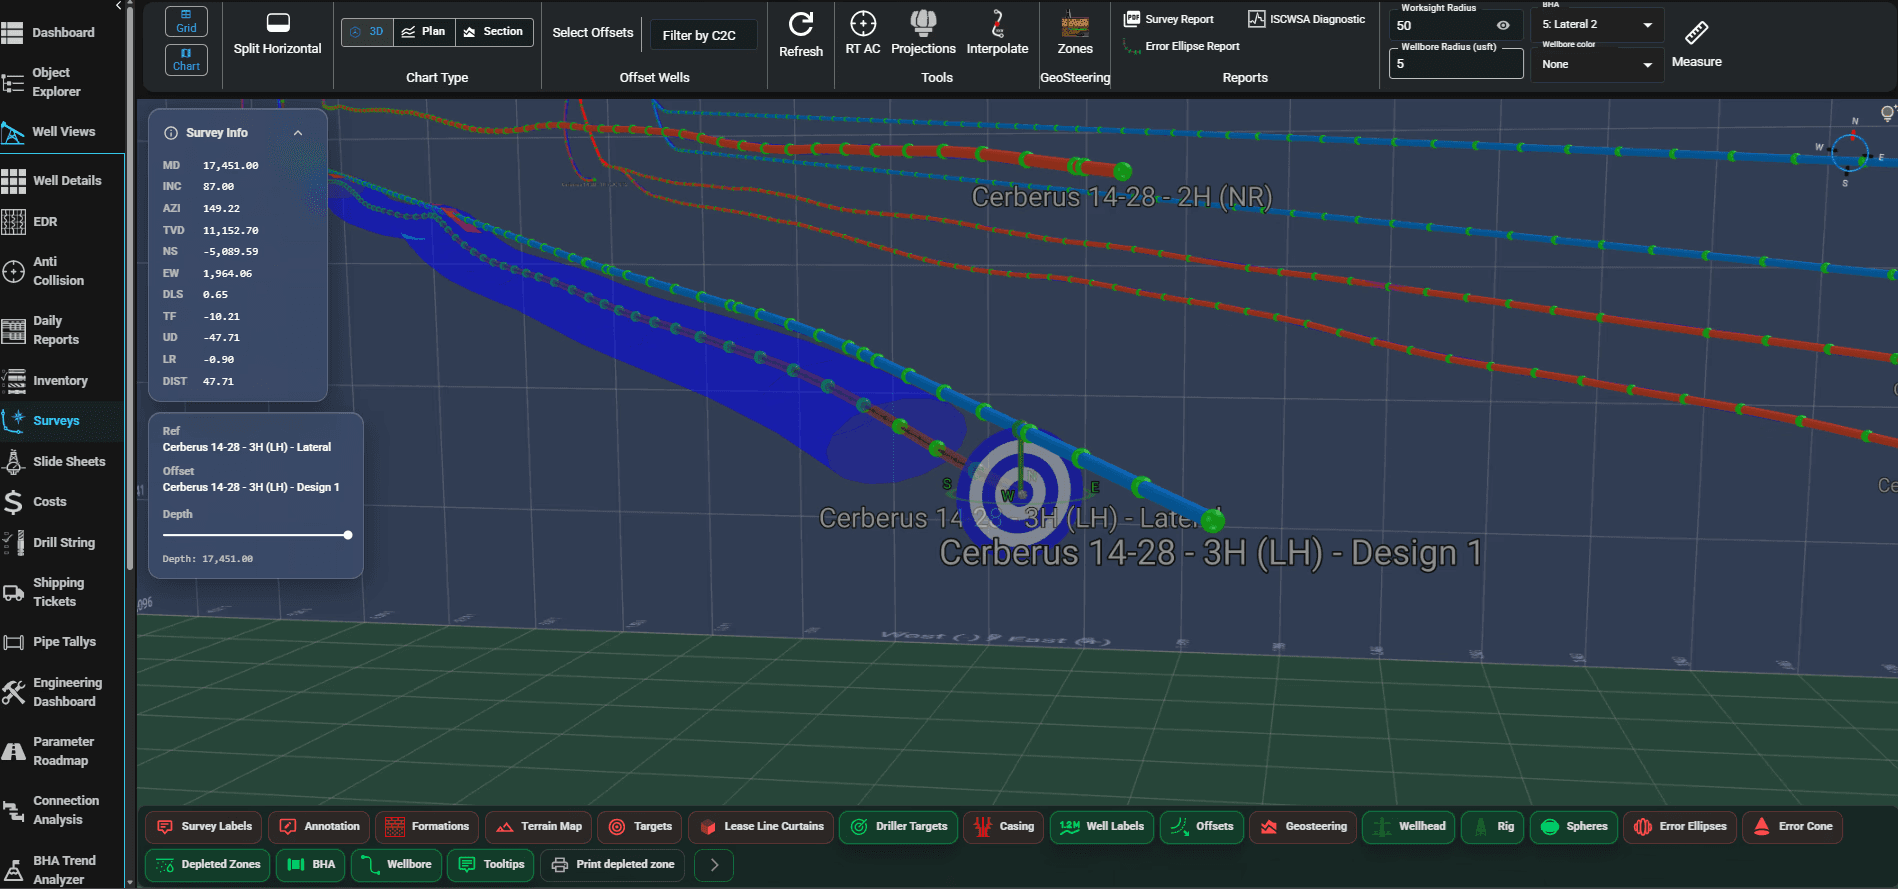
Task: Open BHA Lateral 2 dropdown
Action: pos(1597,25)
